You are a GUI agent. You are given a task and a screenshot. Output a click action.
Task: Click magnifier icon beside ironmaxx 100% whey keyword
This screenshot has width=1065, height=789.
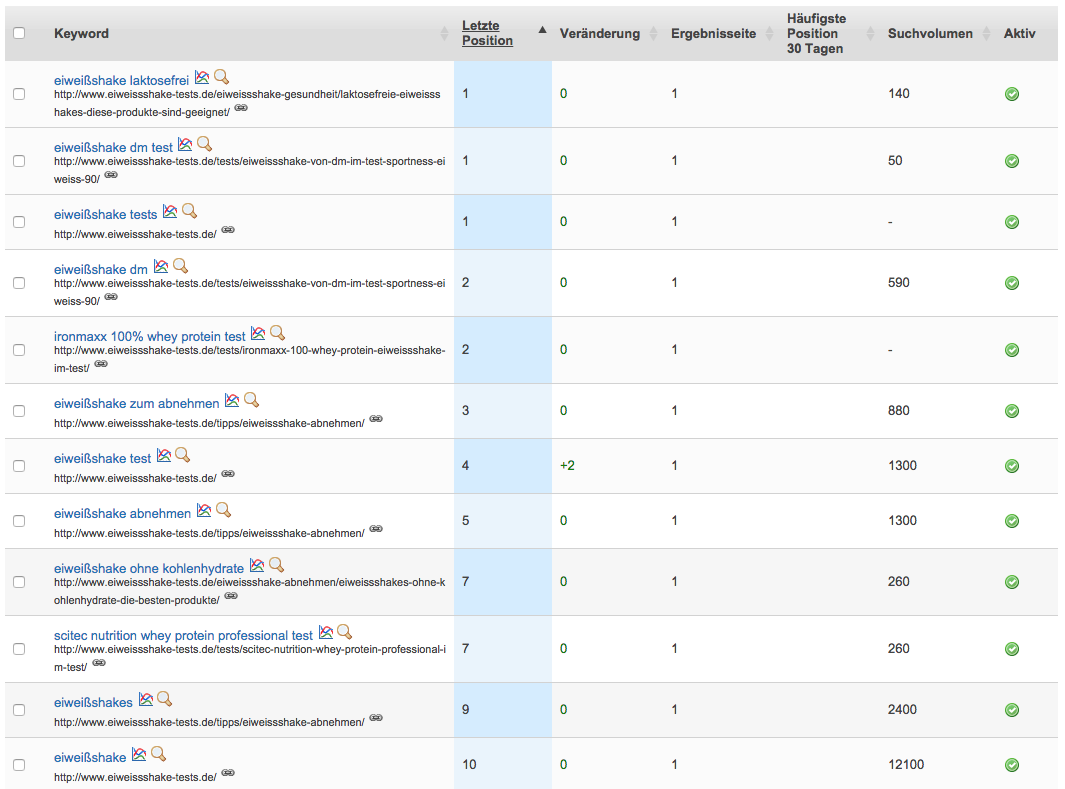(x=277, y=333)
